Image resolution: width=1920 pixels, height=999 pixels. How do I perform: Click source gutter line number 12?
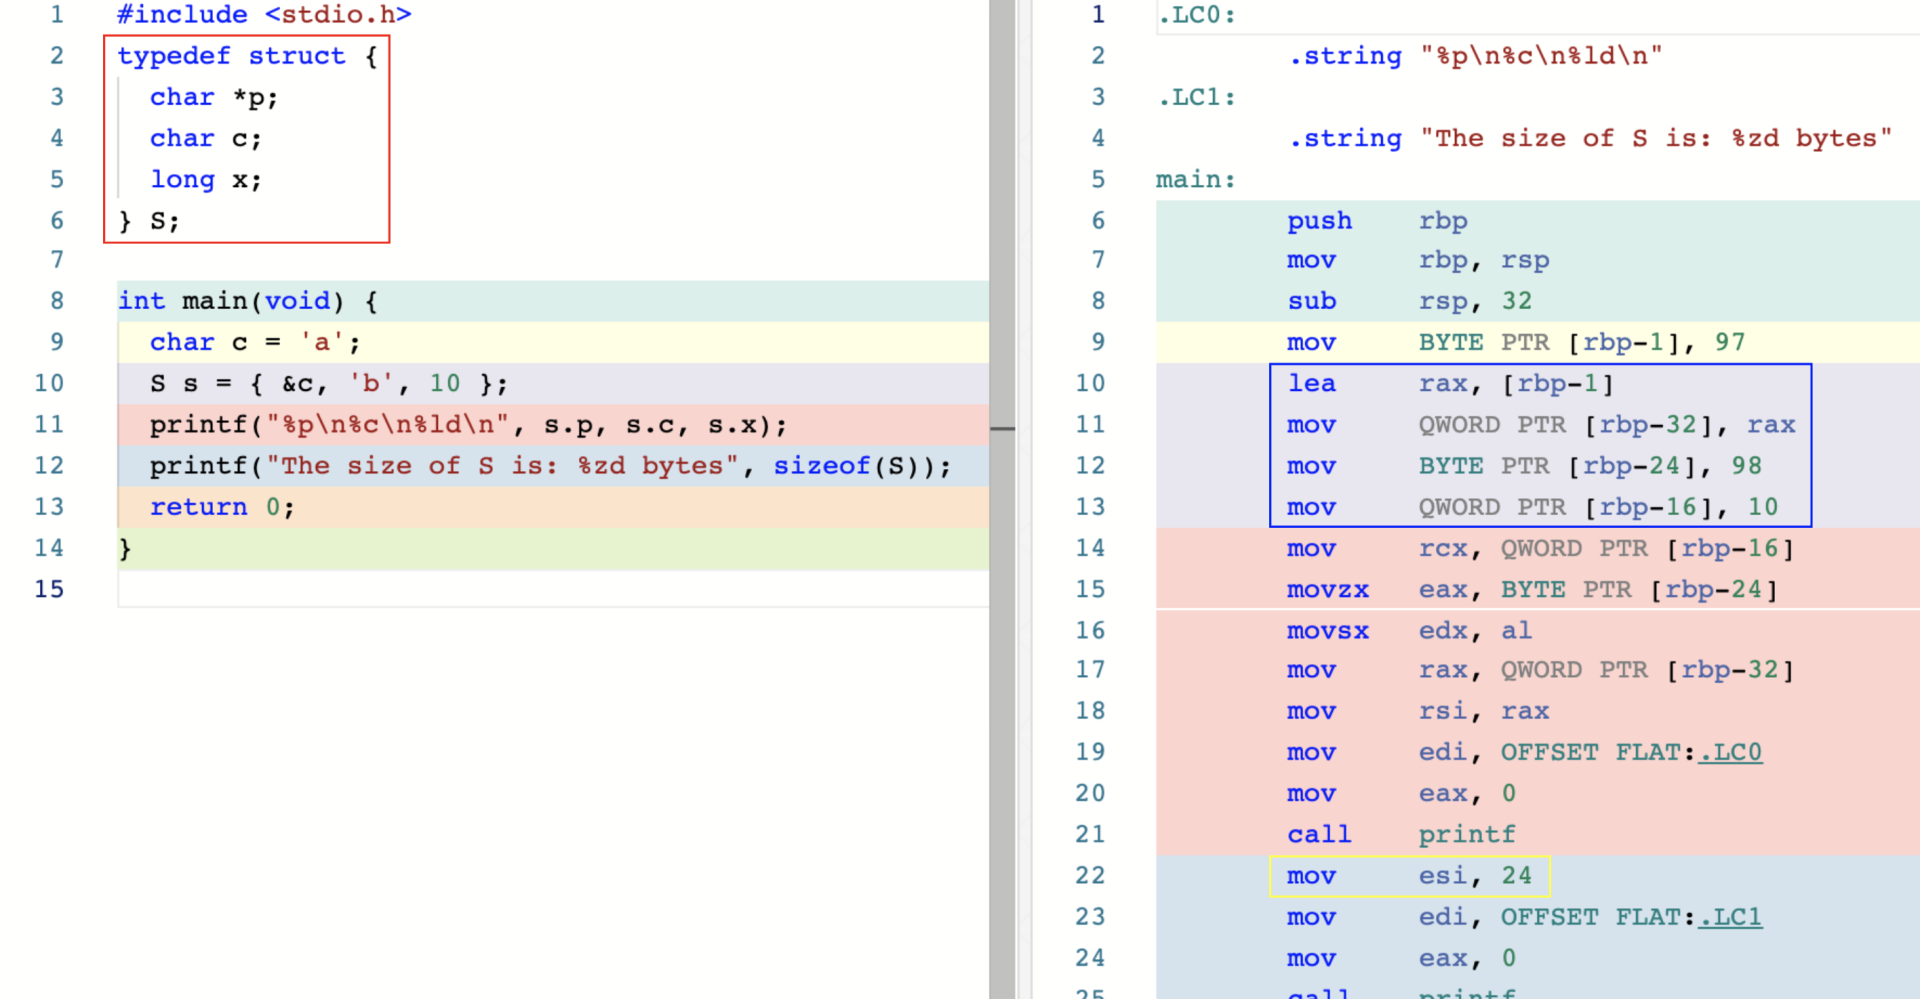pyautogui.click(x=49, y=466)
